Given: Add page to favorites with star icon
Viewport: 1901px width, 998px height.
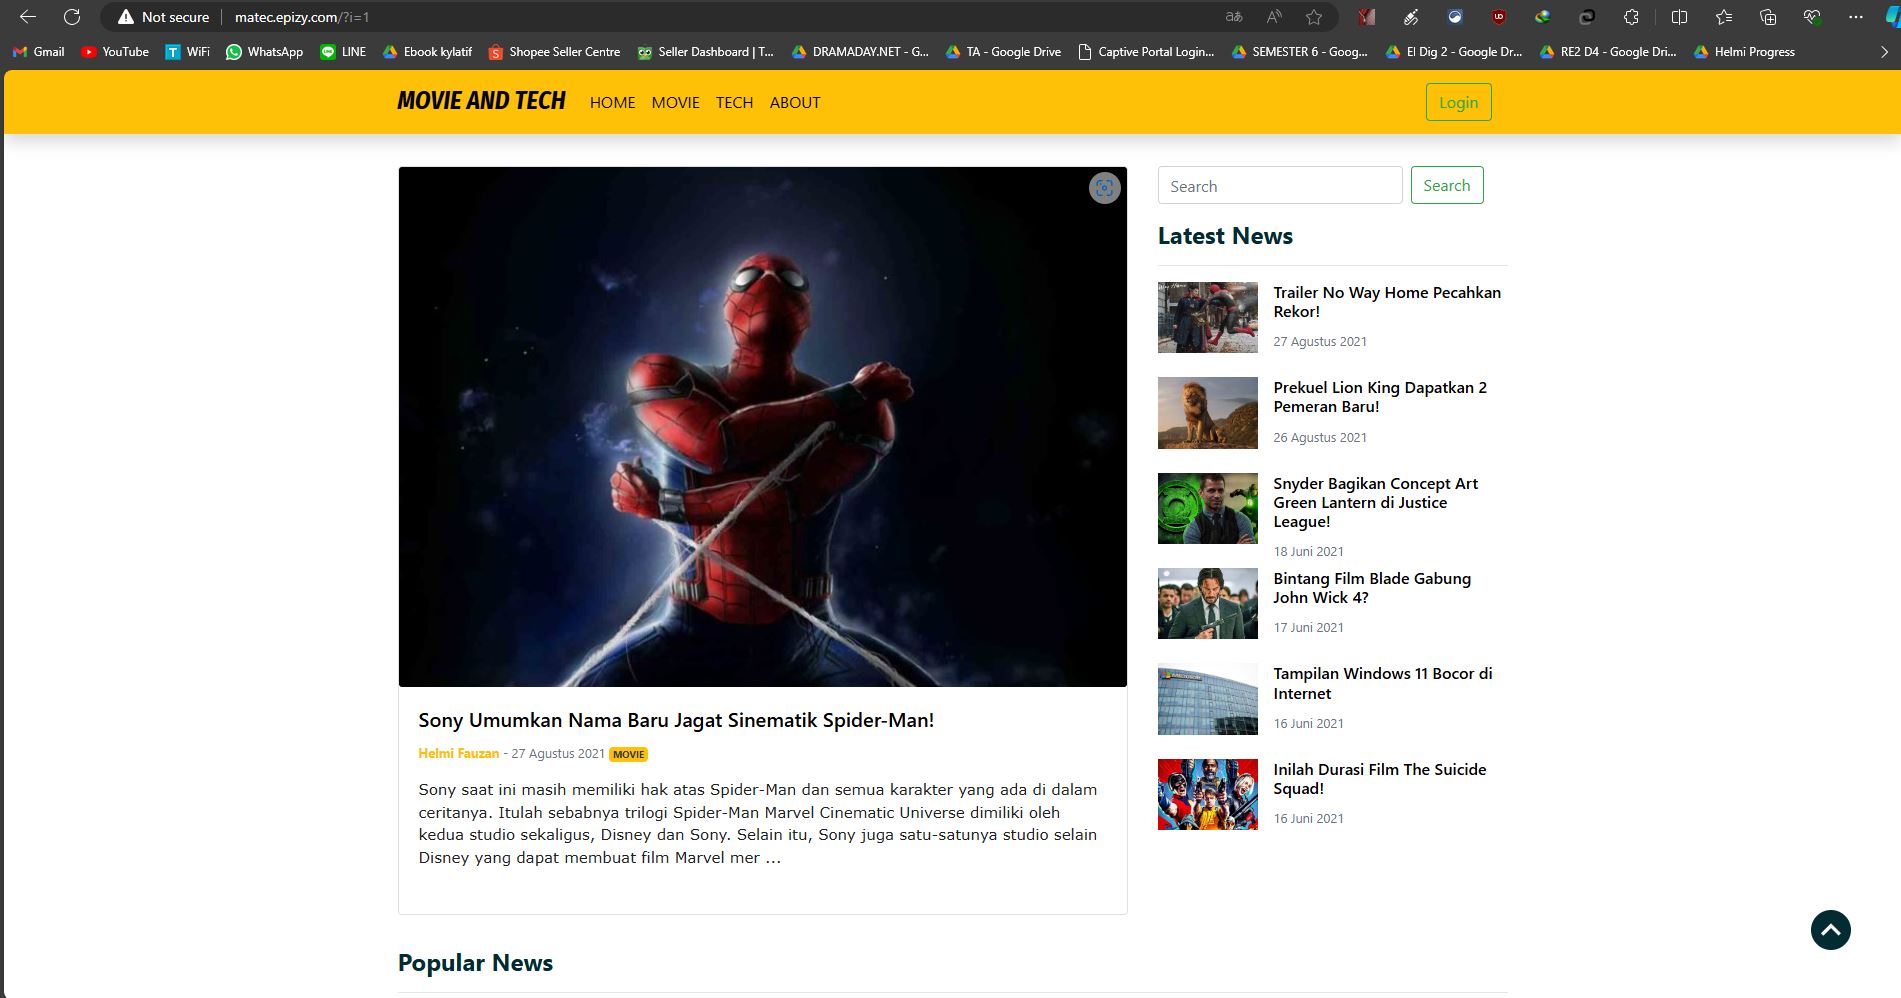Looking at the screenshot, I should (1314, 17).
